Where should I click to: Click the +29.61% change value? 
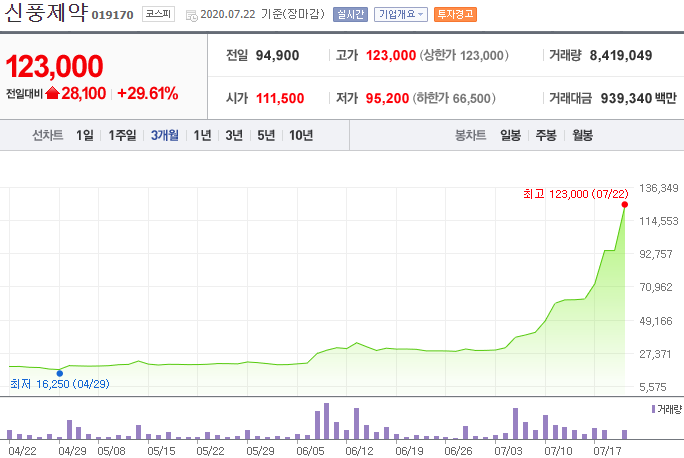click(x=147, y=93)
